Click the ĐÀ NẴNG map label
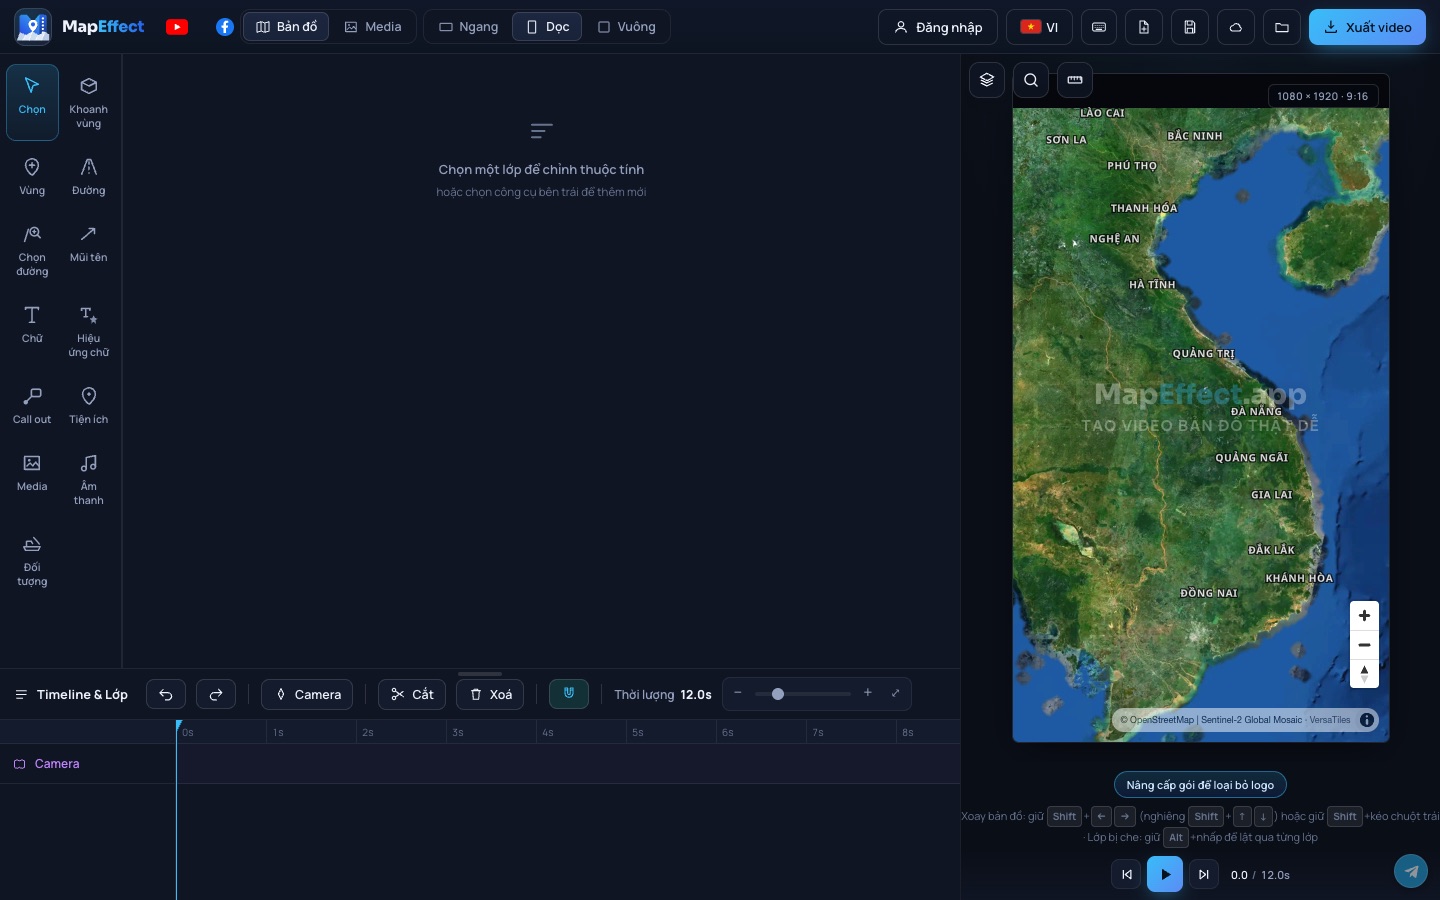1440x900 pixels. pos(1256,412)
